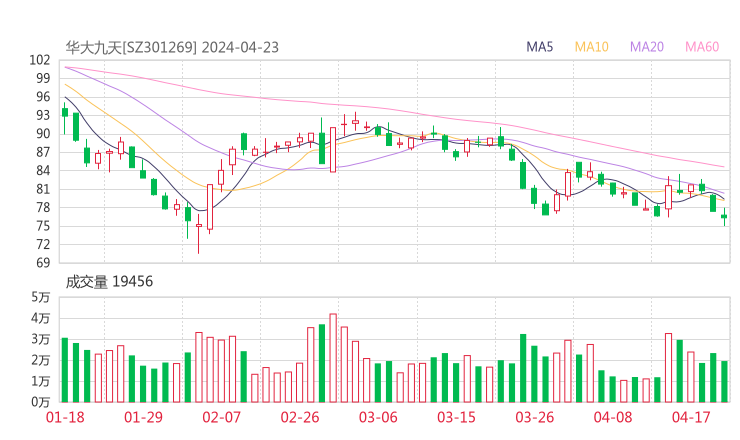This screenshot has height=440, width=740.
Task: Click the chart title 华大九天[SZ301269] 2024-04-23
Action: [172, 47]
